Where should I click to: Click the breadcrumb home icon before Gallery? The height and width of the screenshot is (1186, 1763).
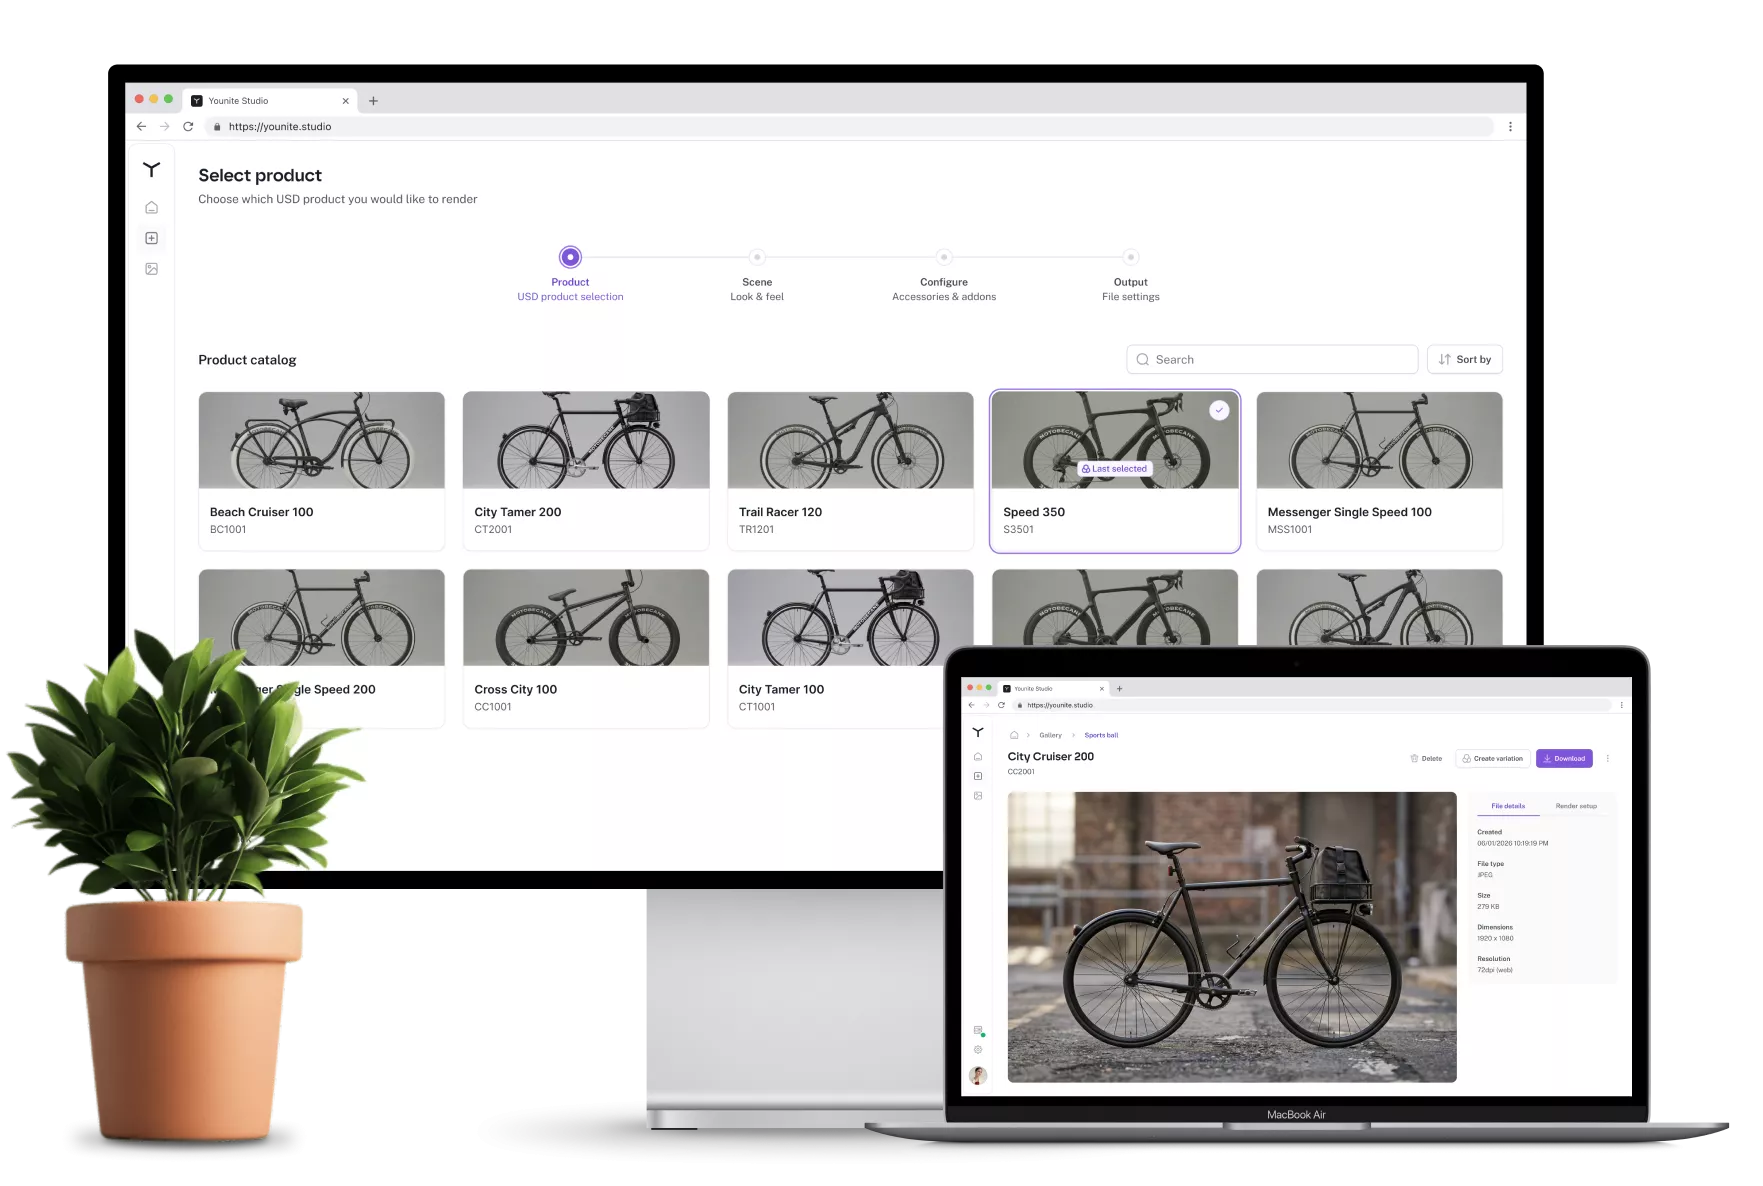[x=1014, y=735]
